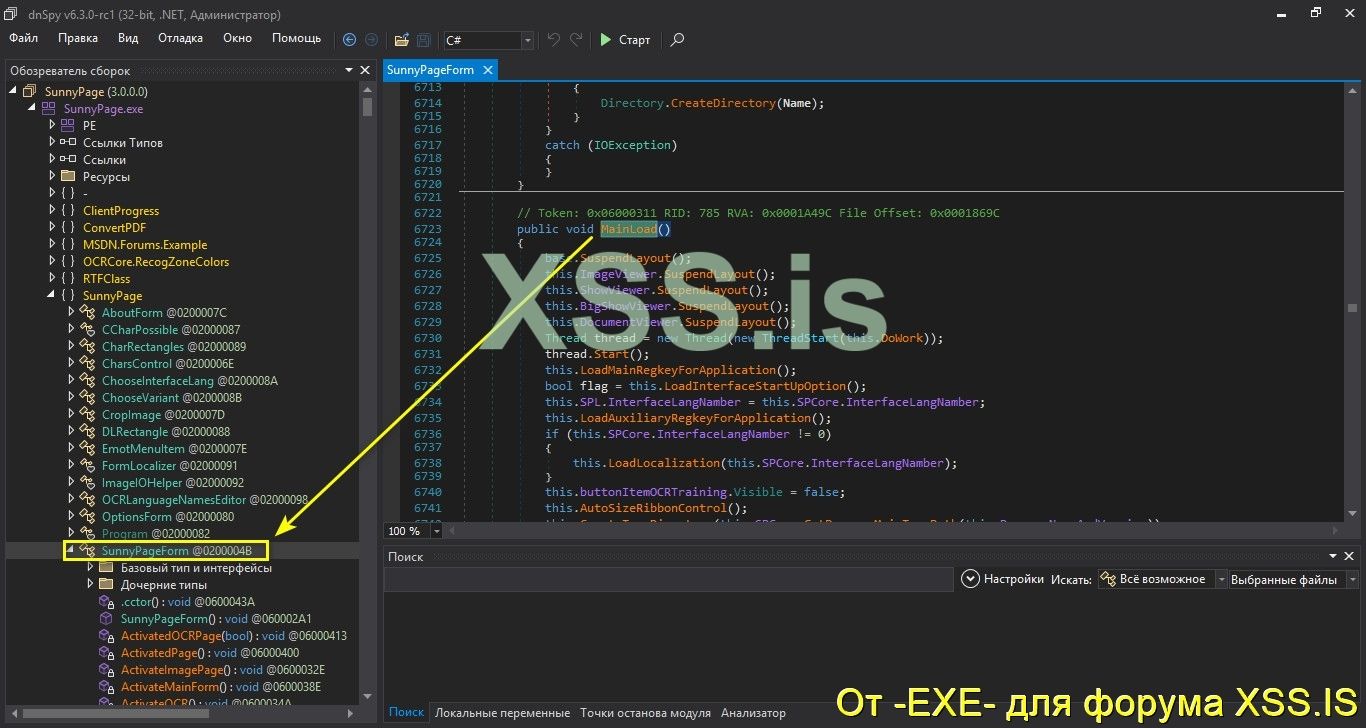This screenshot has width=1366, height=728.
Task: Expand the Ресурсы tree node
Action: coord(52,176)
